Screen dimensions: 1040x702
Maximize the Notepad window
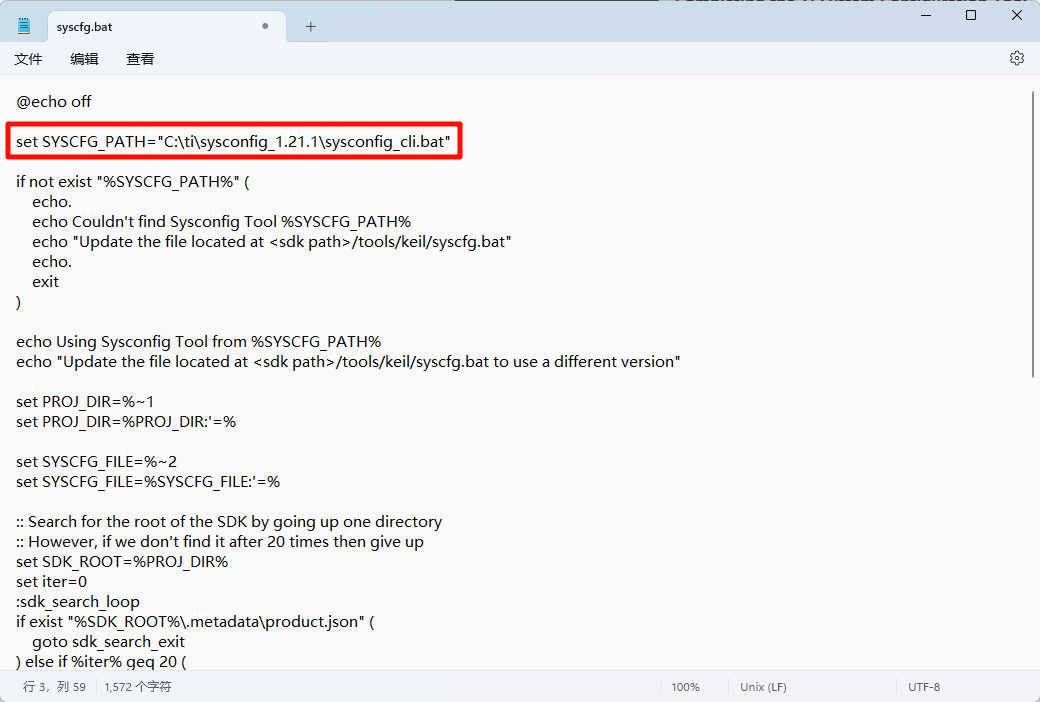click(971, 15)
